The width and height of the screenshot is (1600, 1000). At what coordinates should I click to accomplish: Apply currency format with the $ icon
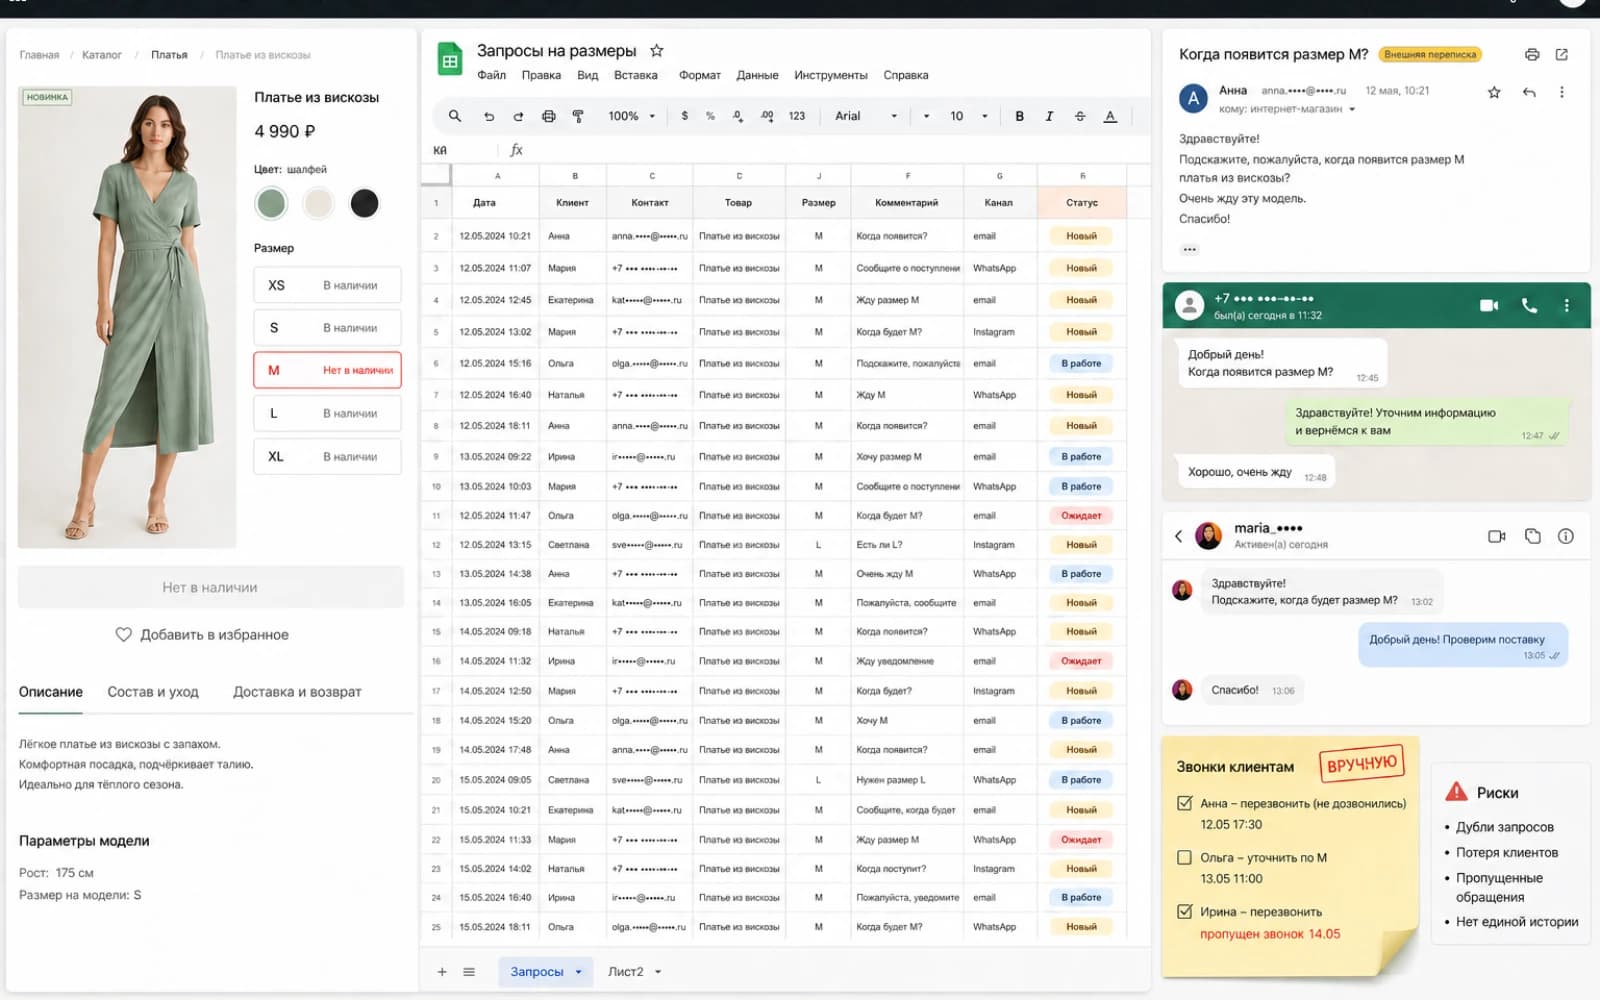point(684,116)
